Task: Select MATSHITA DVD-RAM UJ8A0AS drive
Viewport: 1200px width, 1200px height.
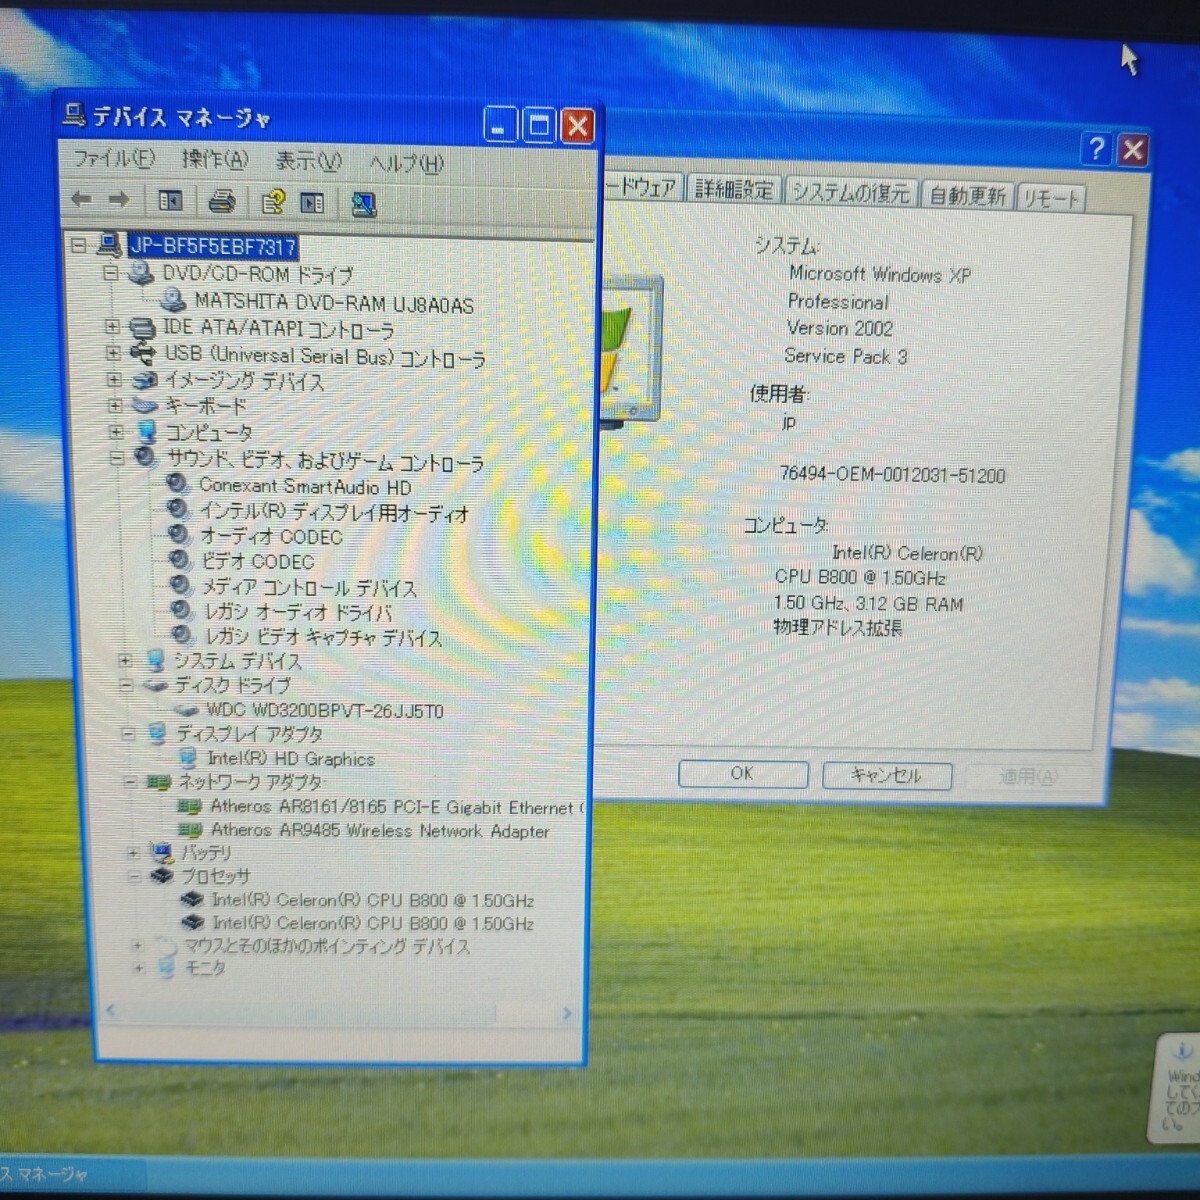Action: coord(333,303)
